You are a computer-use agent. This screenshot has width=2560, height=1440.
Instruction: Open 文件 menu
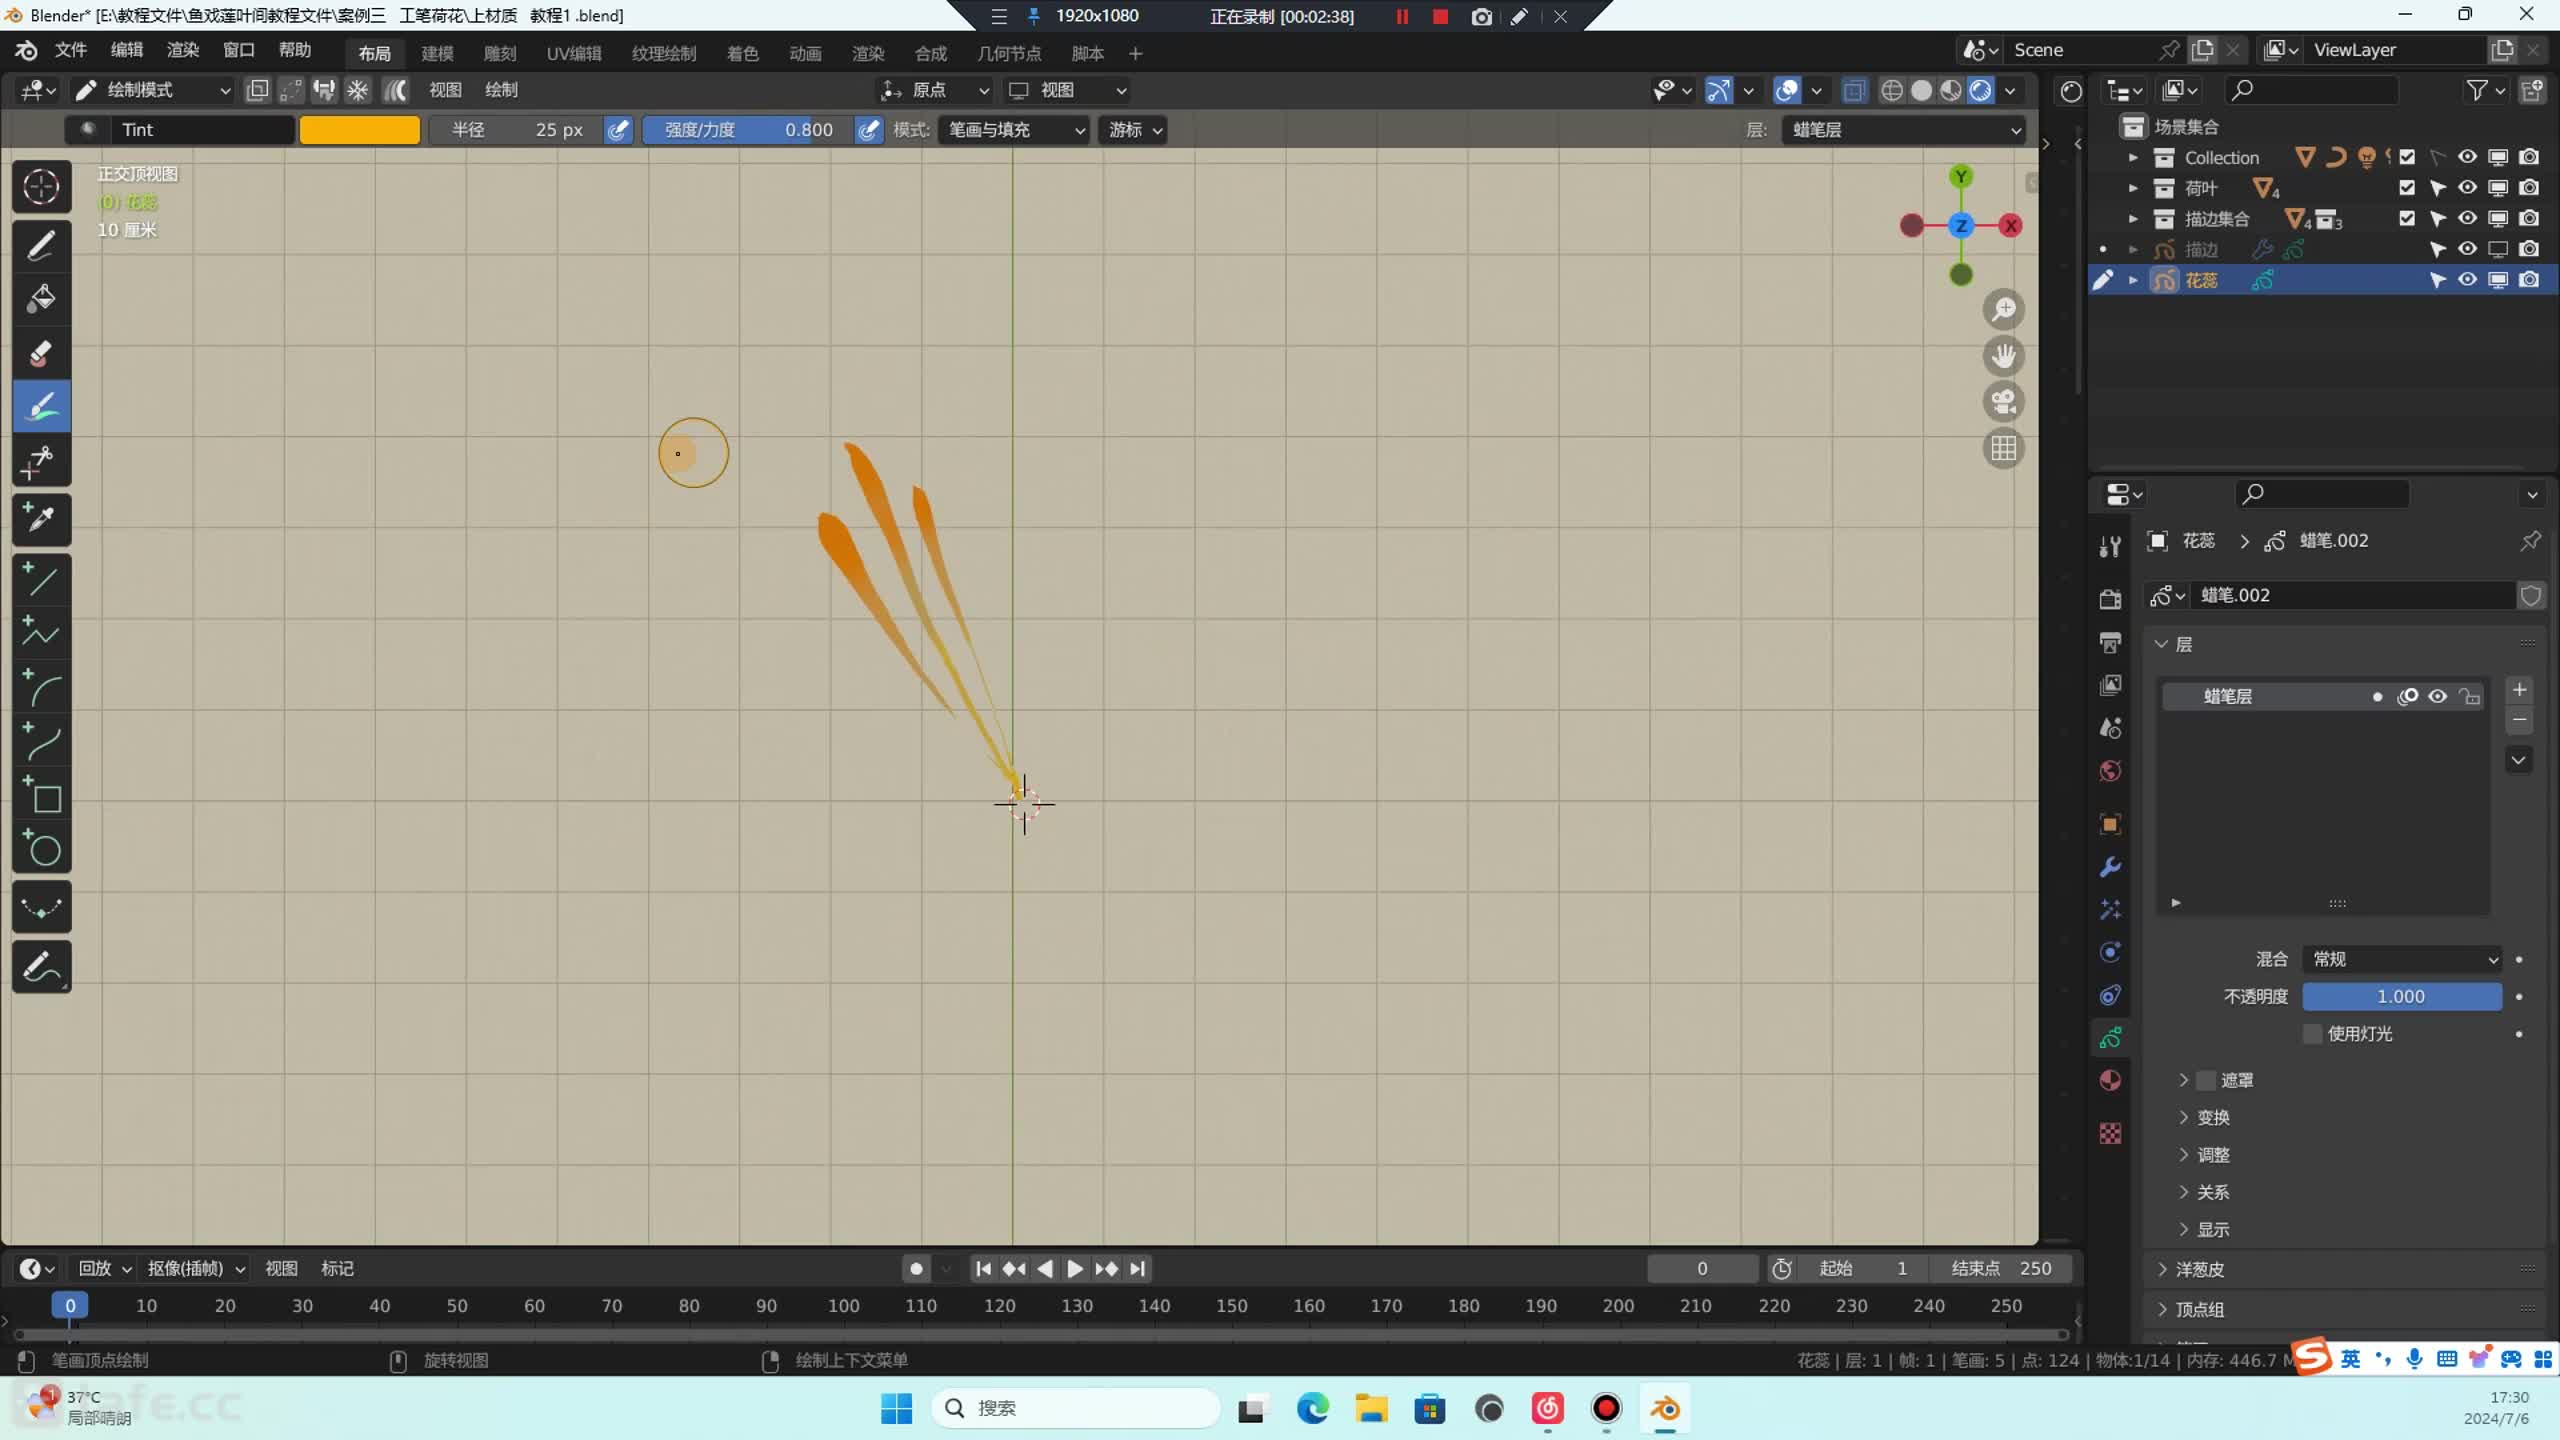coord(70,50)
